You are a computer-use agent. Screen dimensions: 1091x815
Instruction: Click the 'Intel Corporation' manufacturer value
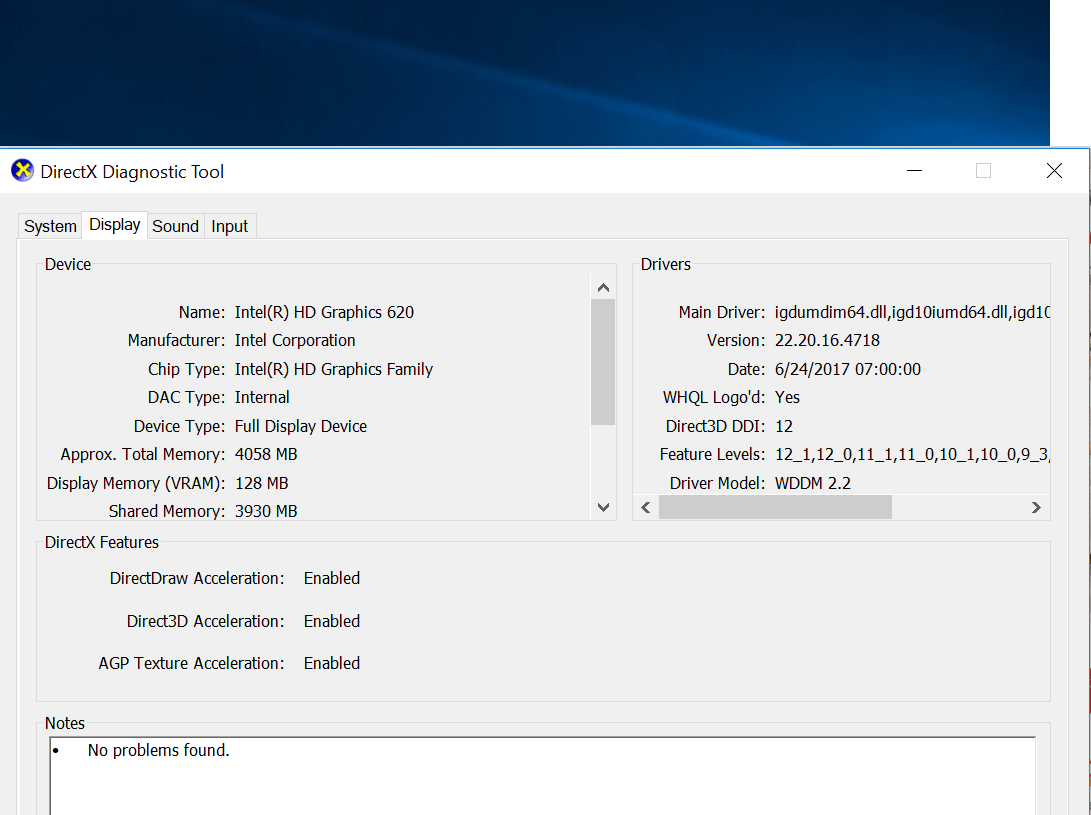[x=295, y=340]
